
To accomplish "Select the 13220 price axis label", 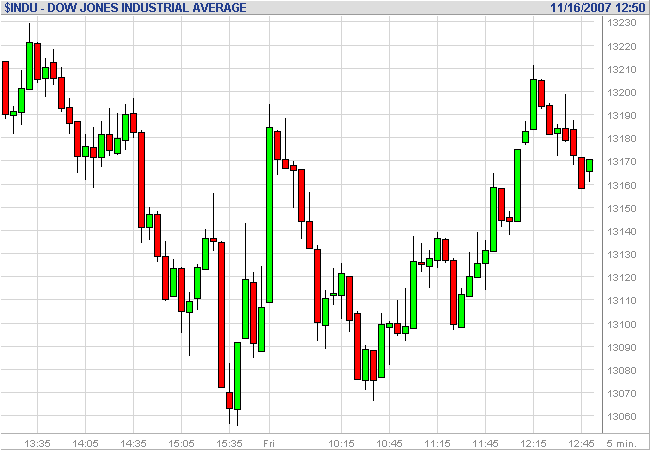I will pos(621,46).
